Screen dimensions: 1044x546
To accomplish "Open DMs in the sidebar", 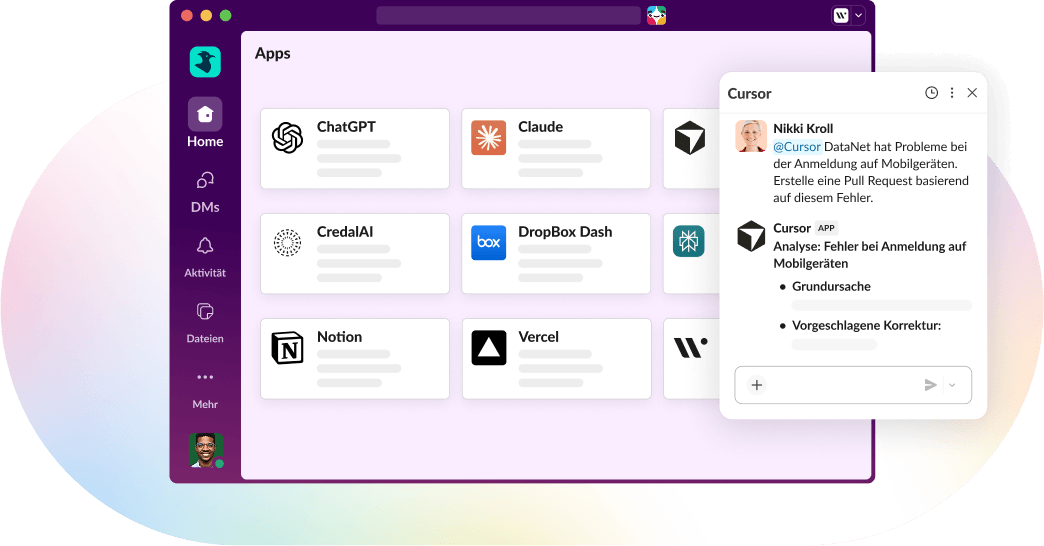I will pyautogui.click(x=205, y=192).
